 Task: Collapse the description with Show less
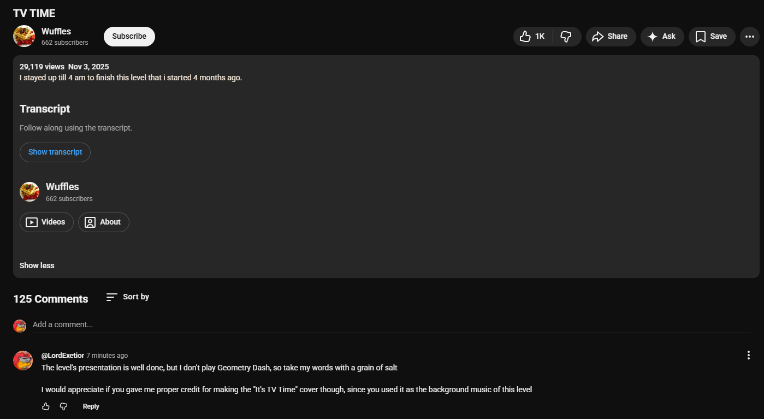click(37, 266)
